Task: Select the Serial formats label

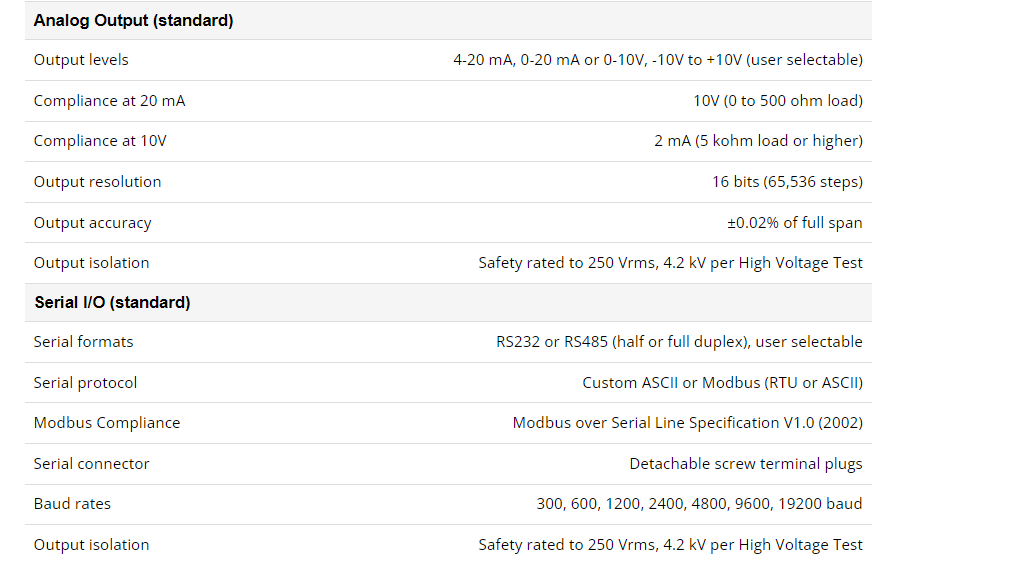Action: (x=83, y=342)
